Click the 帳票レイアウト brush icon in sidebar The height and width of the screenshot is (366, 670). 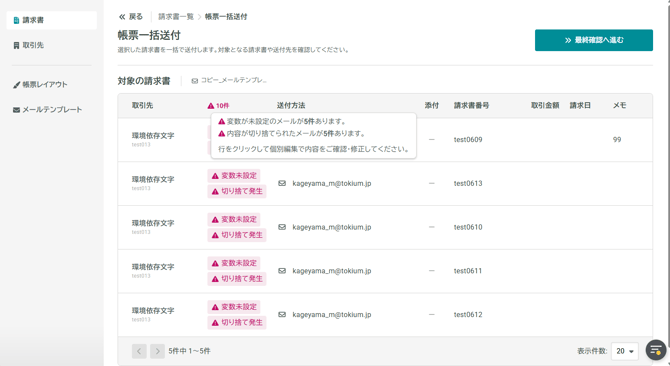[x=16, y=85]
